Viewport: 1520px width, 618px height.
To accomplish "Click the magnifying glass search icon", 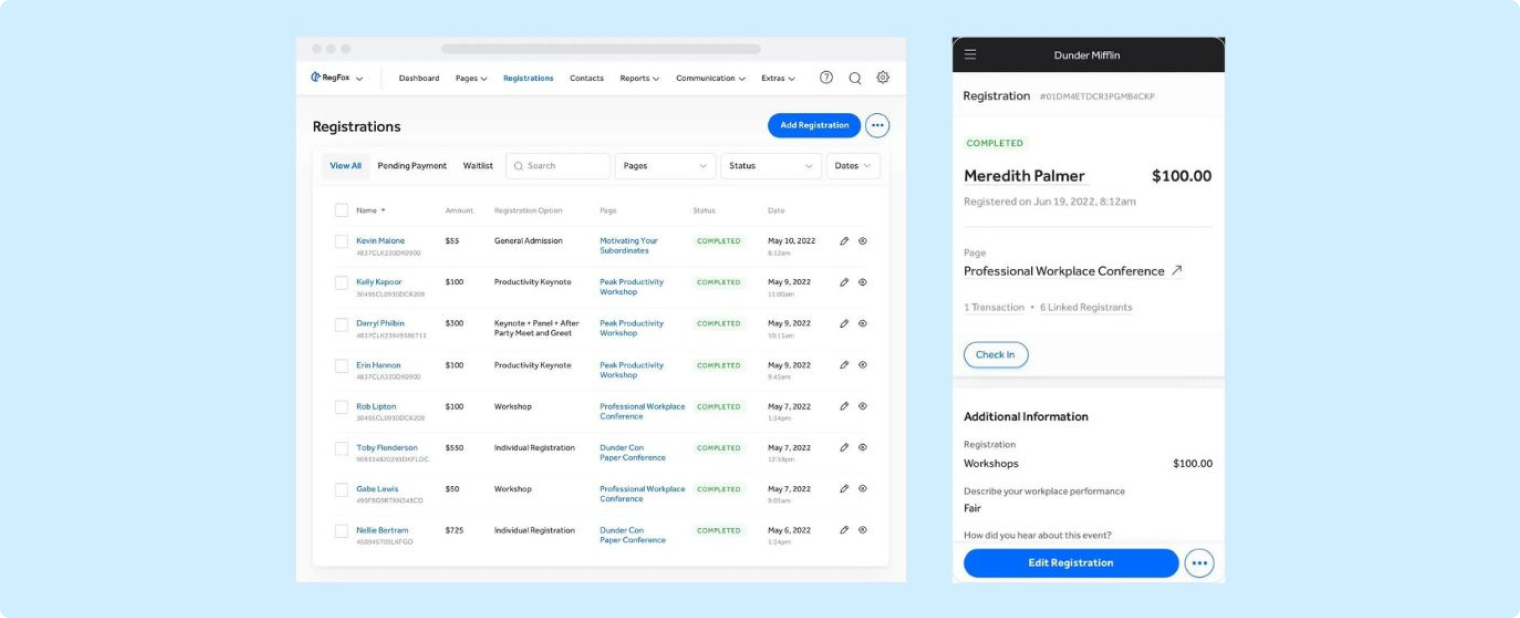I will [x=854, y=77].
